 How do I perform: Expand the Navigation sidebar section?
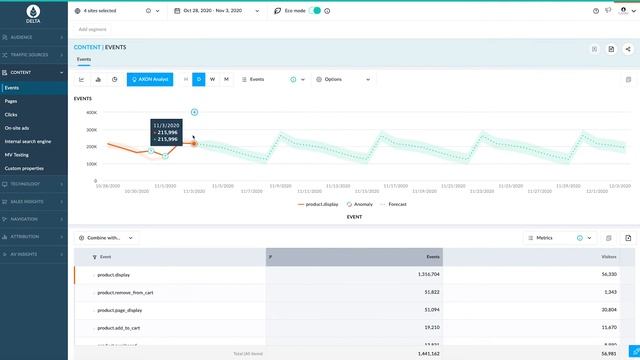[x=34, y=219]
